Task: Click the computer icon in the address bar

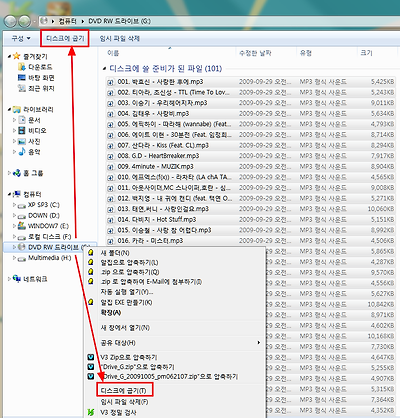Action: 44,21
